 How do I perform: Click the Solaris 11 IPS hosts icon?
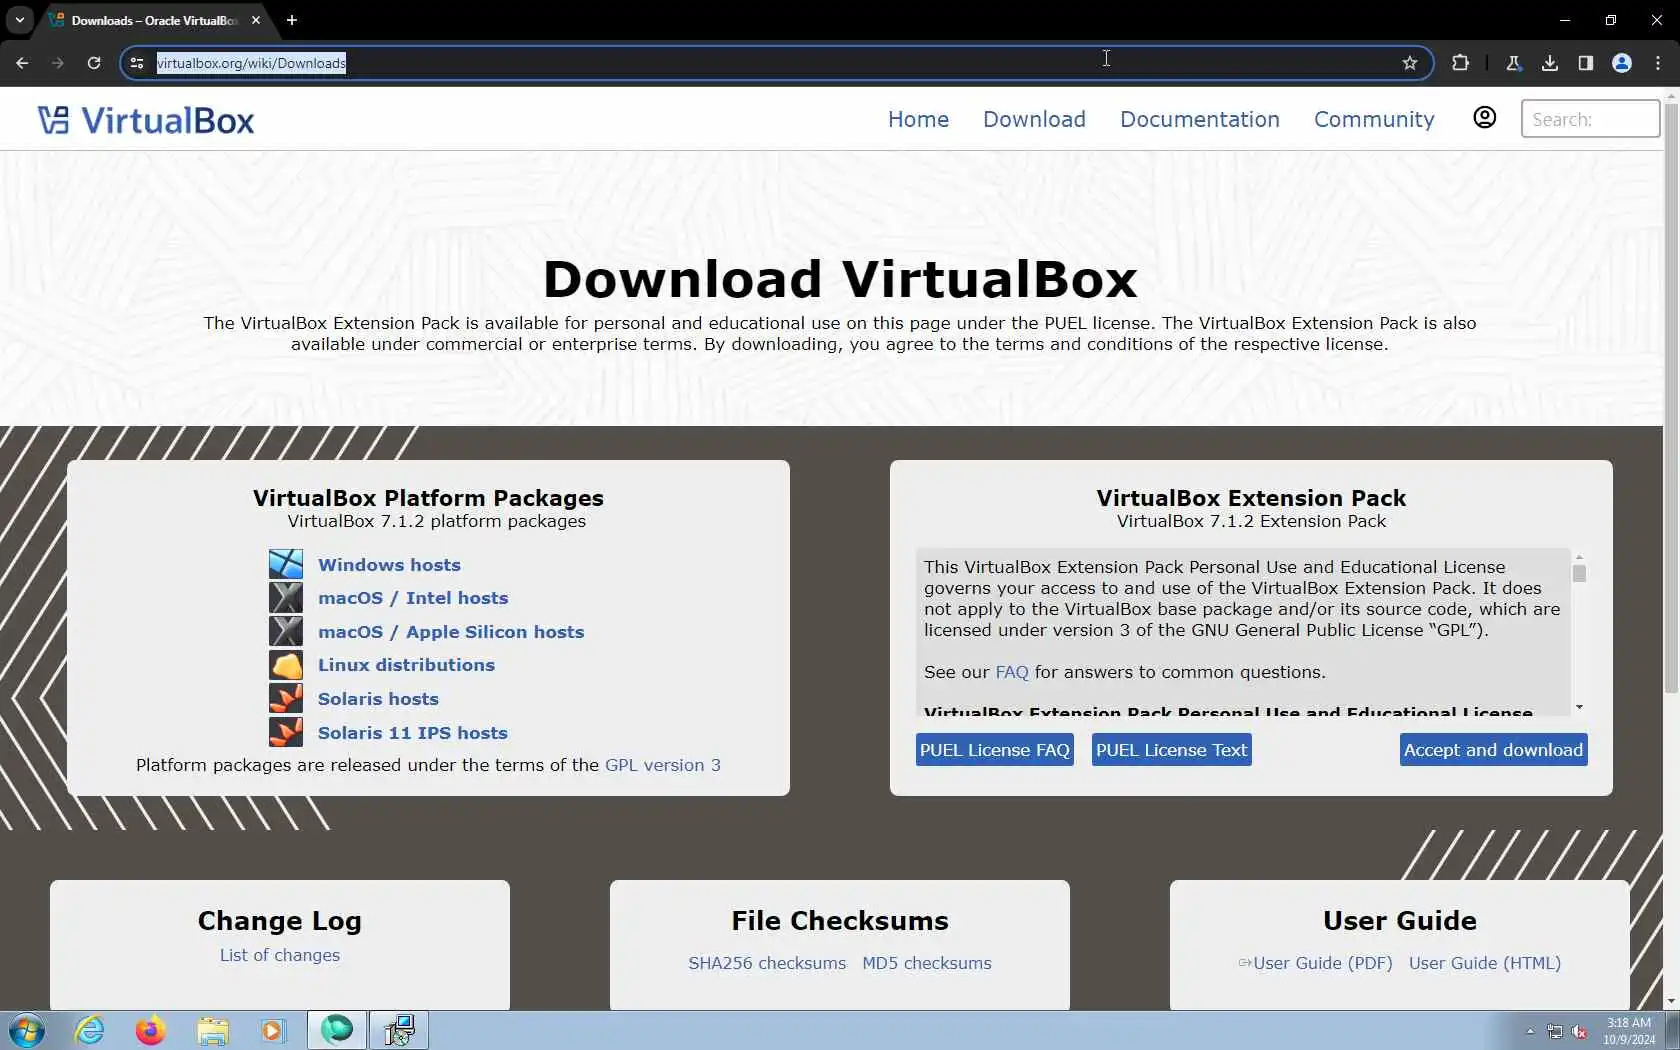(x=286, y=732)
